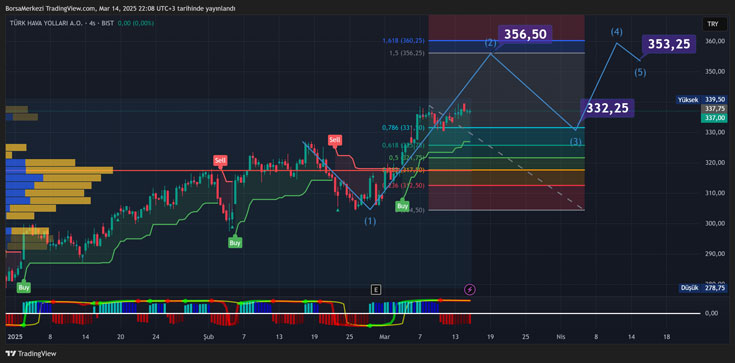
Task: Click the Buy signal label at chart's far left bottom
Action: tap(23, 287)
